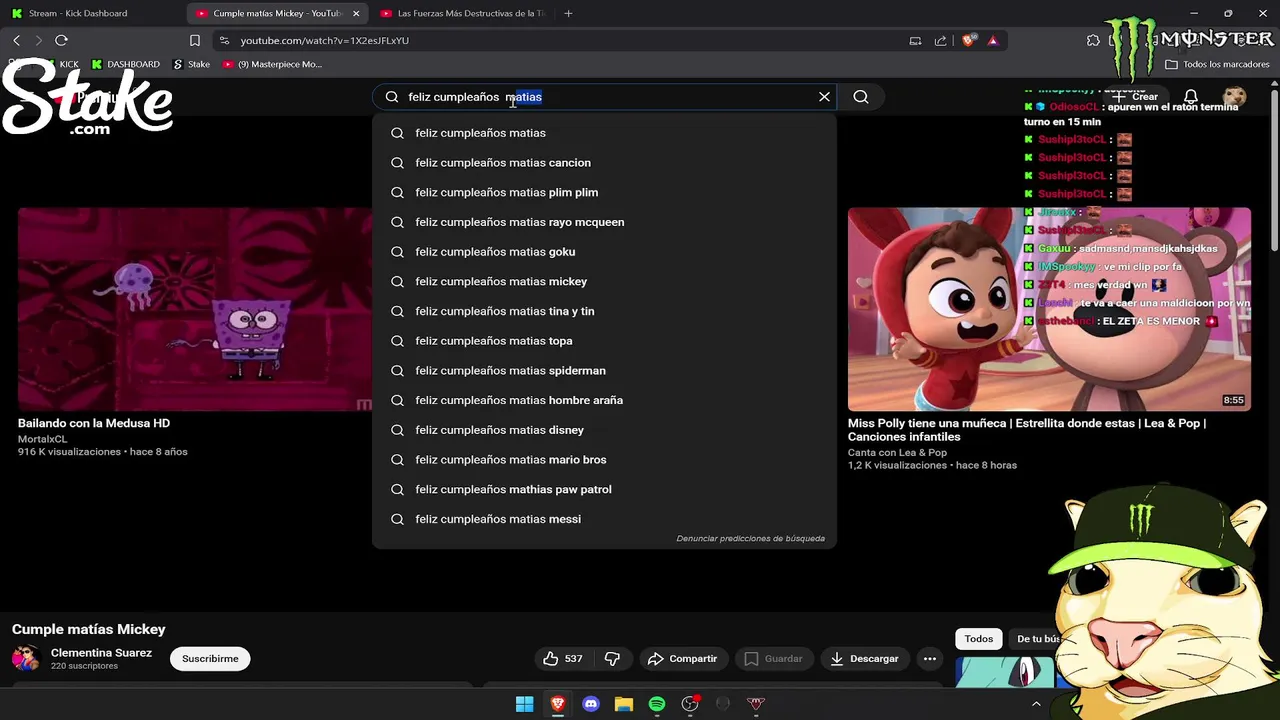Switch to "Las Fuerzas Más Destructivas" tab
Image resolution: width=1280 pixels, height=720 pixels.
(x=461, y=13)
